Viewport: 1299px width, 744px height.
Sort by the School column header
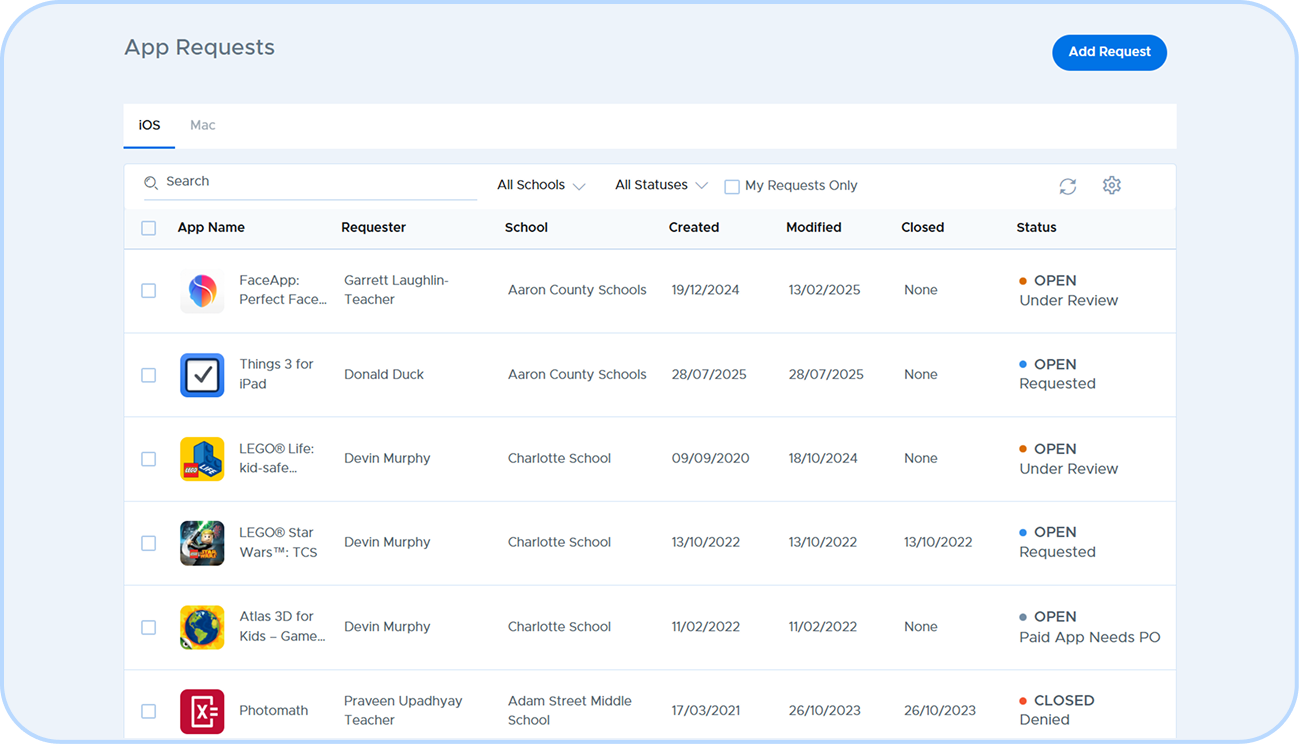pos(526,227)
